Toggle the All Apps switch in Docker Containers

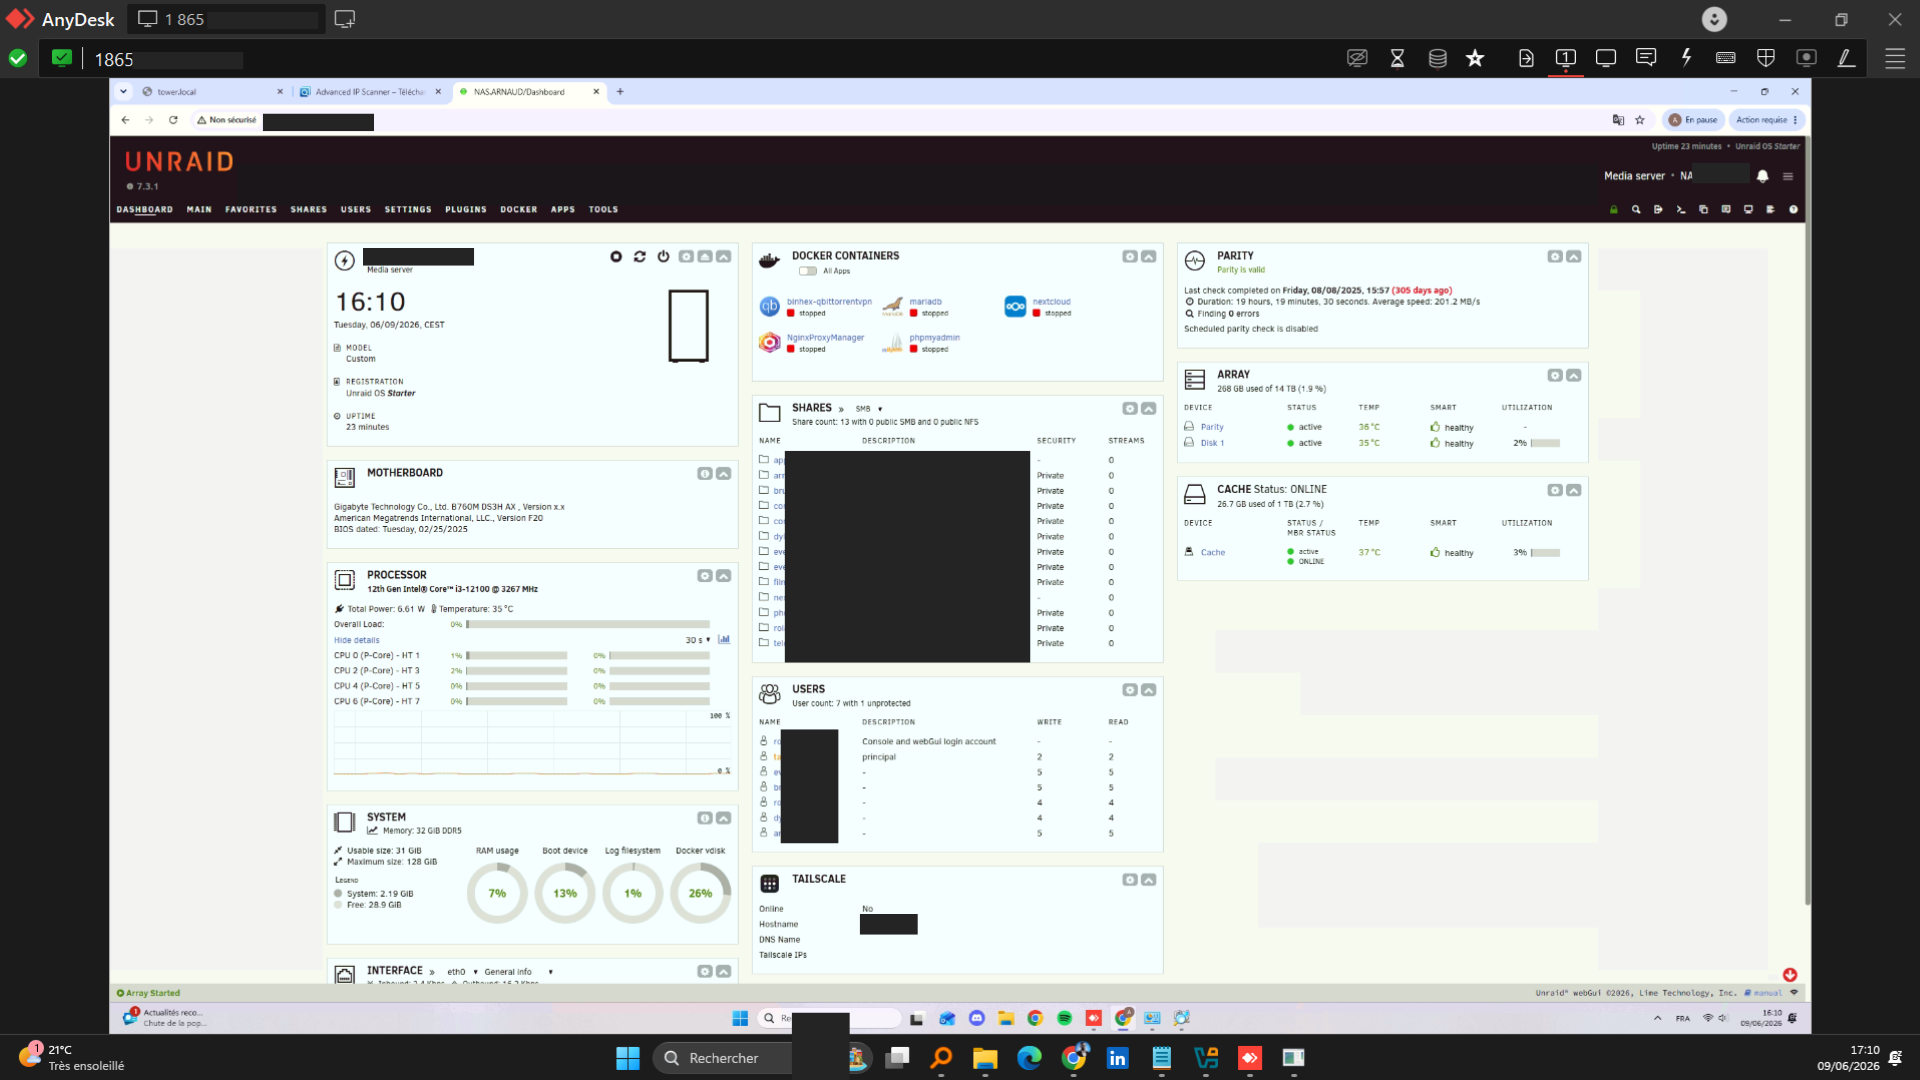coord(807,271)
